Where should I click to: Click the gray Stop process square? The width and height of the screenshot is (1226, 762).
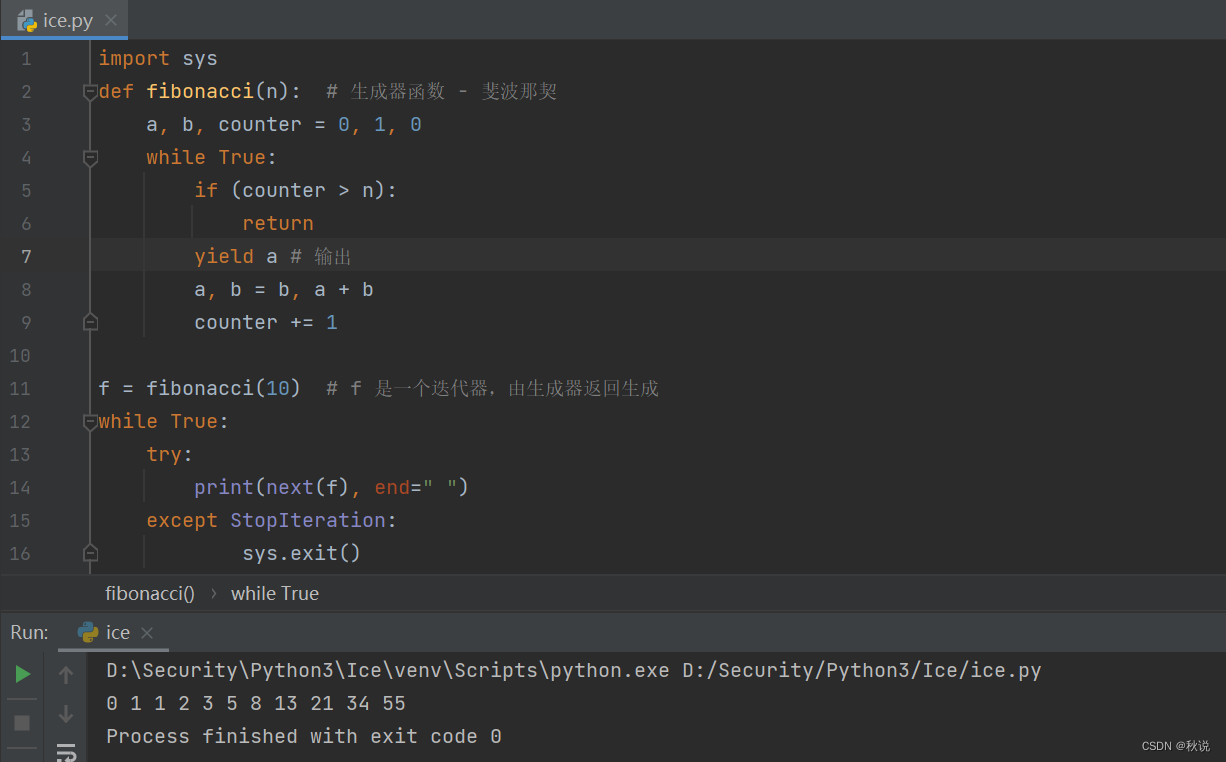click(x=22, y=722)
